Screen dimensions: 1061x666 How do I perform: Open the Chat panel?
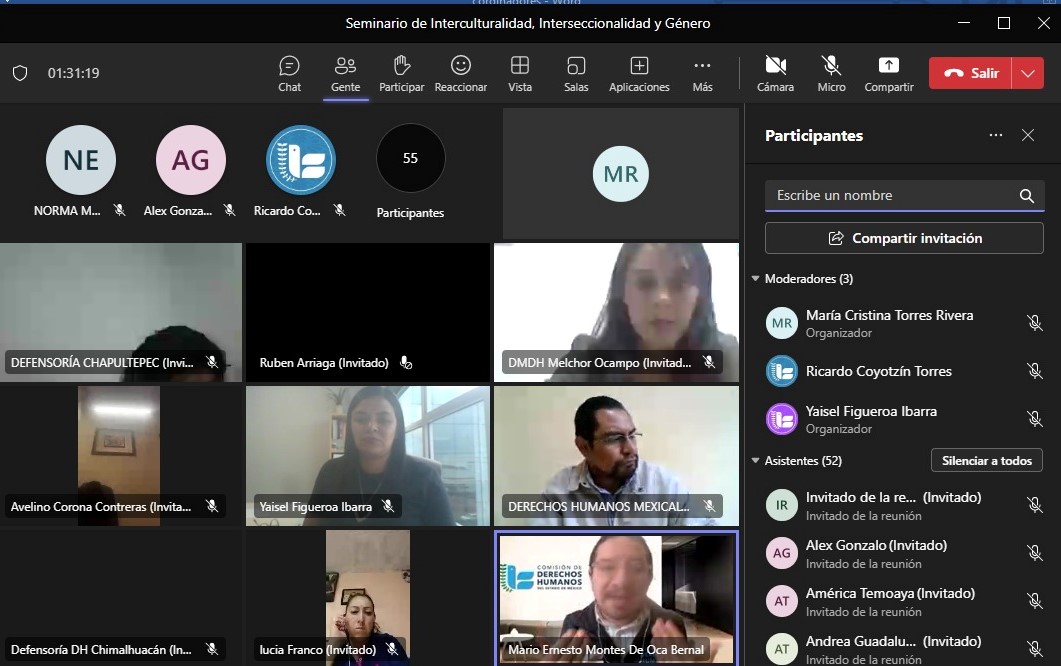click(x=289, y=74)
